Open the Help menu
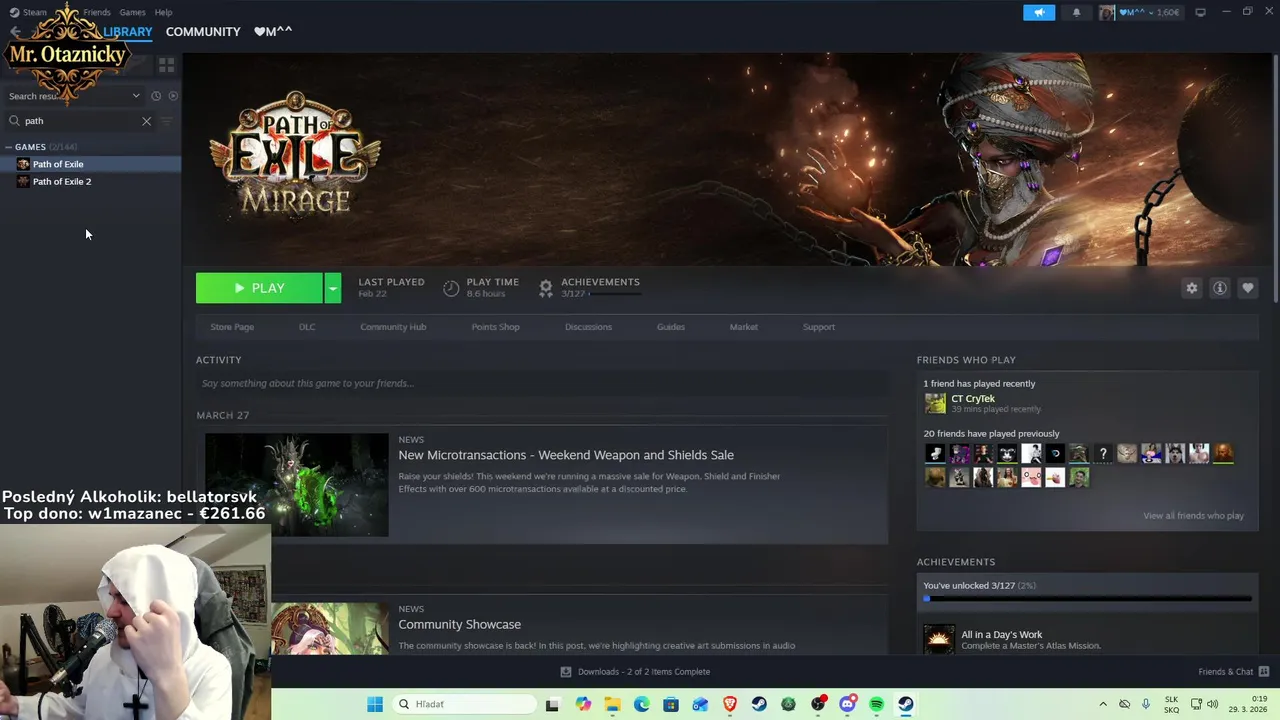1280x720 pixels. (x=163, y=12)
